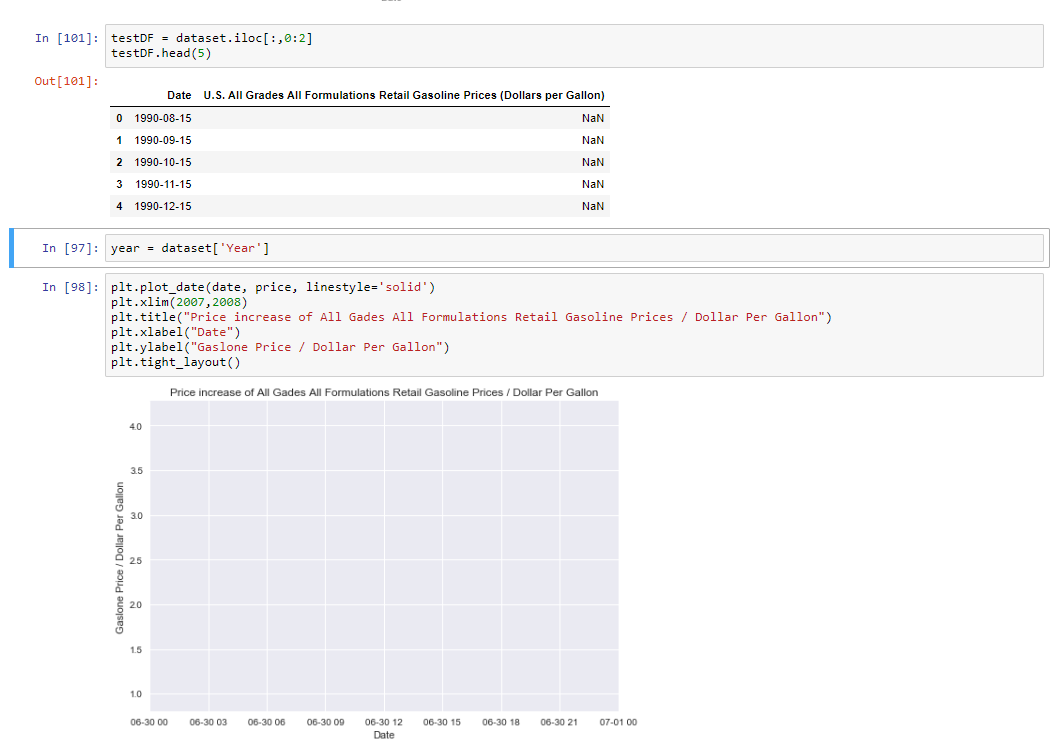The height and width of the screenshot is (753, 1050).
Task: Click the y-axis label Gaslone Price
Action: click(120, 558)
